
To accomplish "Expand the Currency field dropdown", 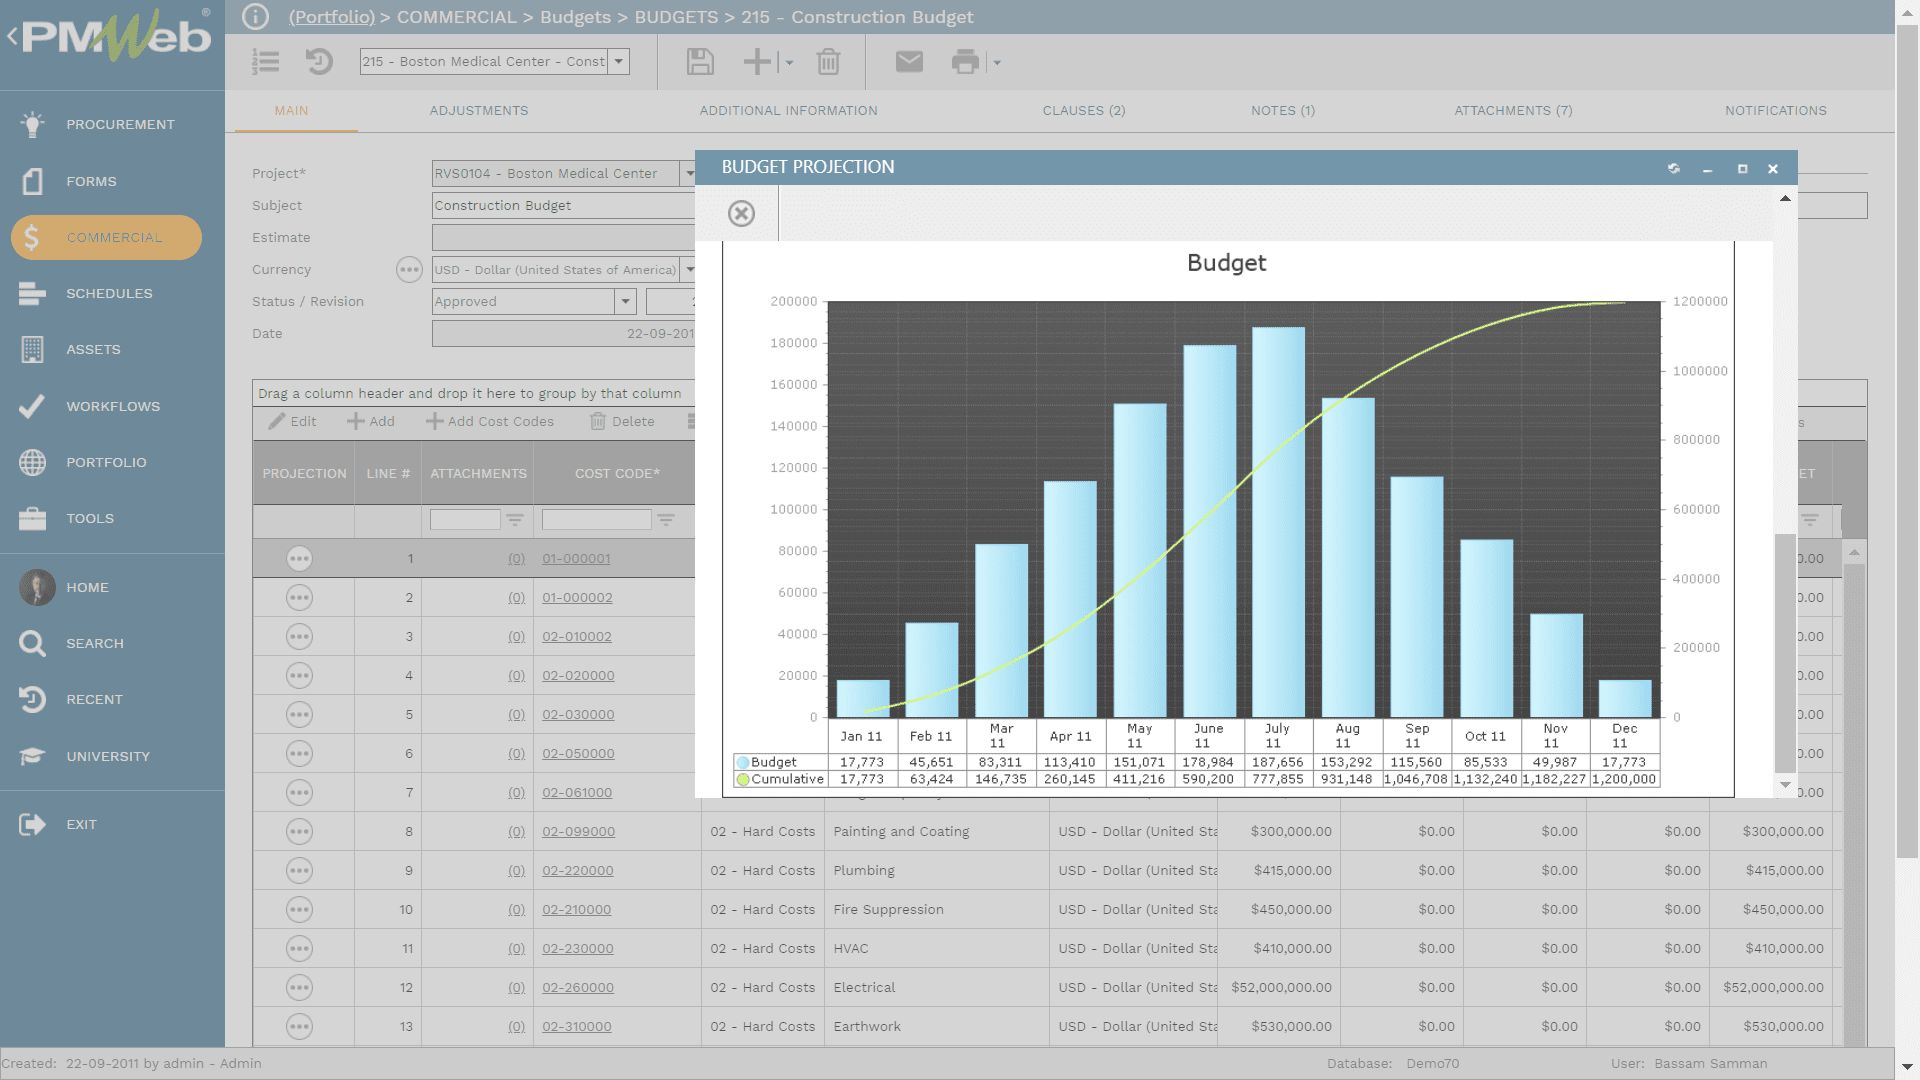I will pos(690,269).
